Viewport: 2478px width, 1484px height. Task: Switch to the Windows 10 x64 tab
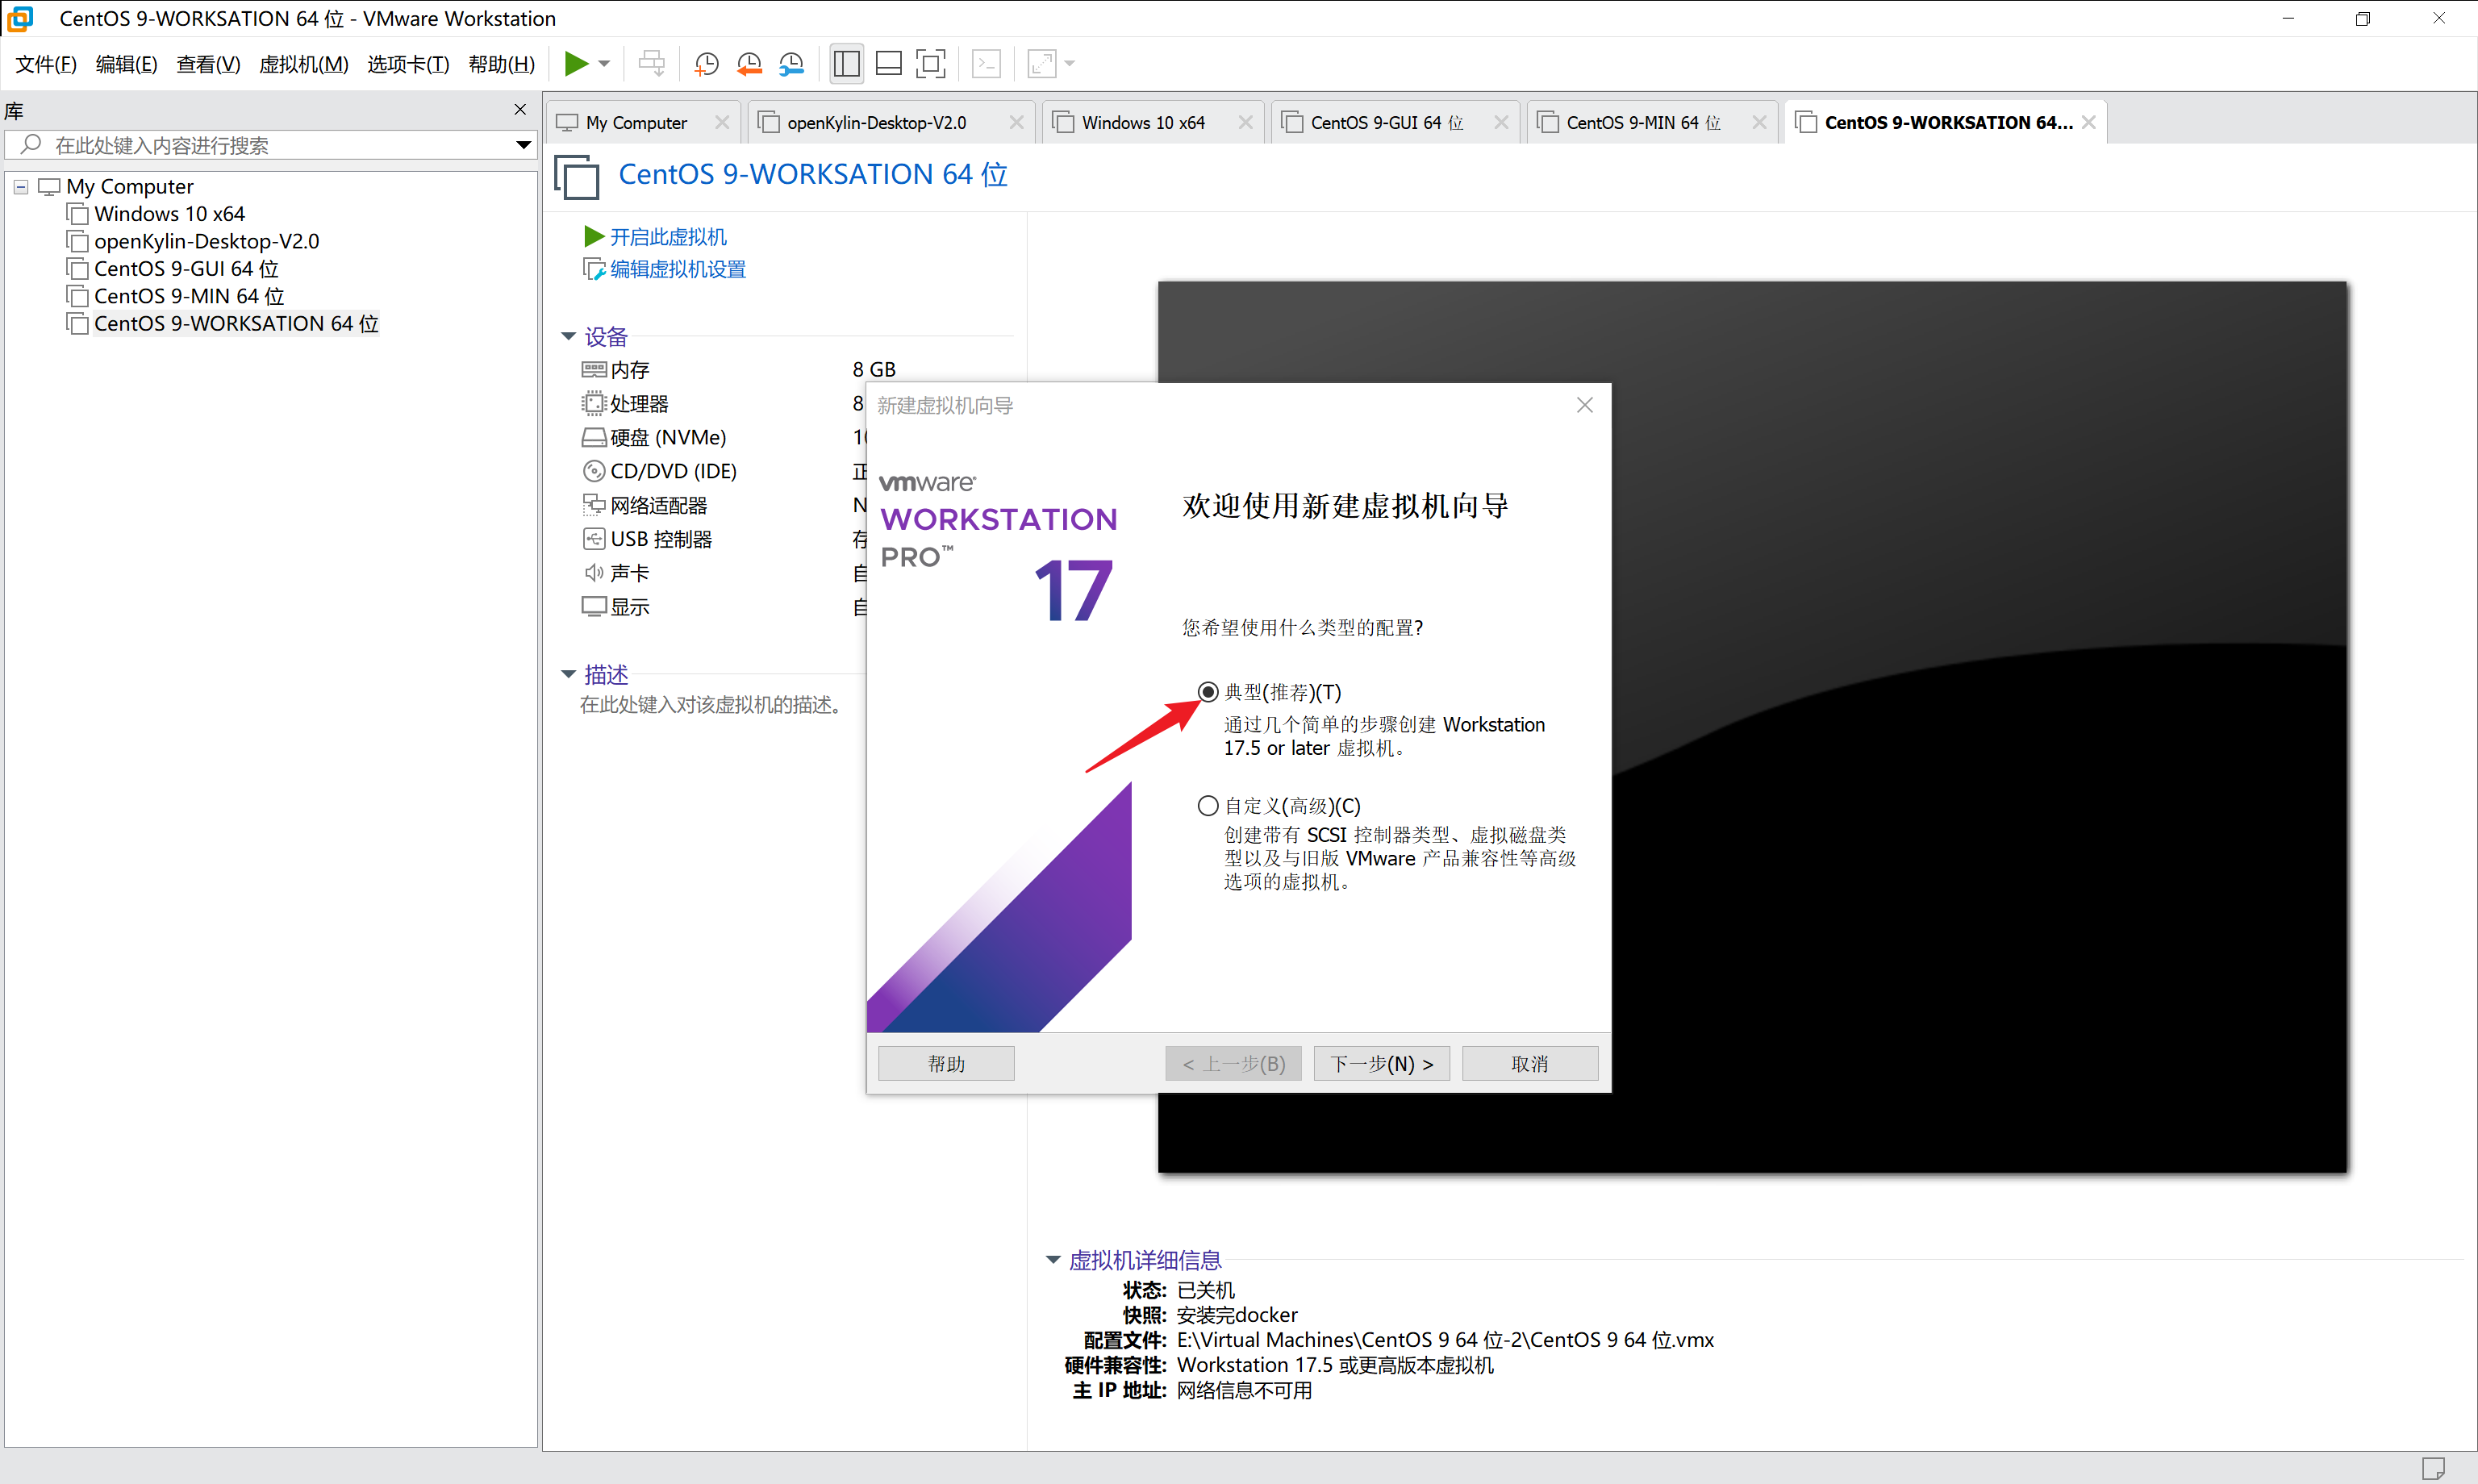pos(1143,122)
